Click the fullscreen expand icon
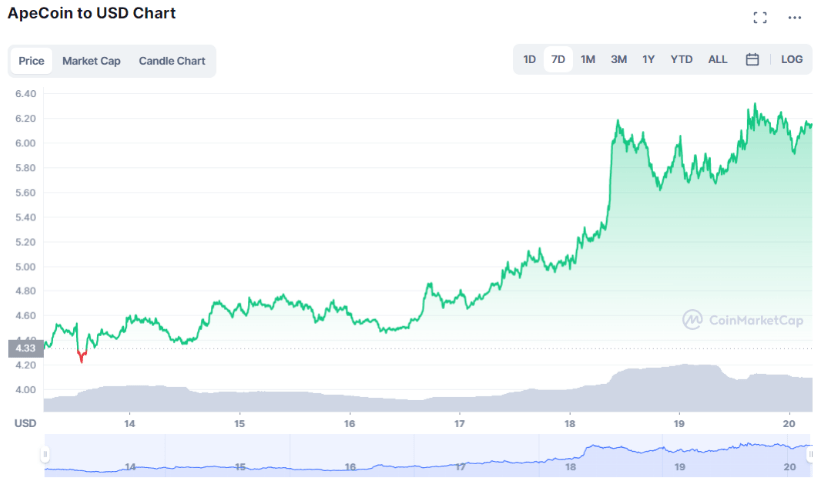 [x=760, y=18]
